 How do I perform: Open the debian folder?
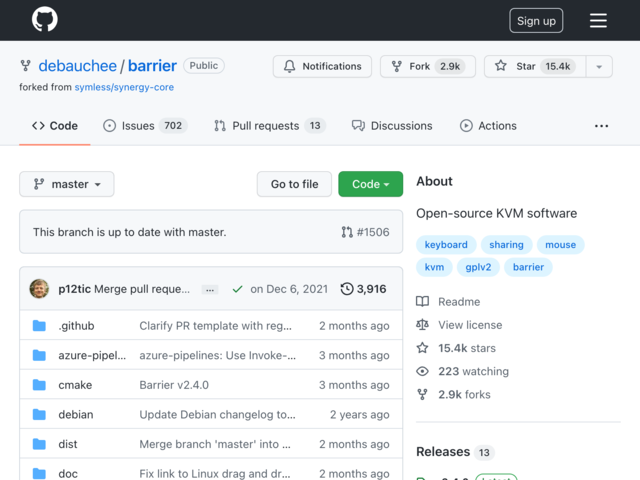point(76,415)
